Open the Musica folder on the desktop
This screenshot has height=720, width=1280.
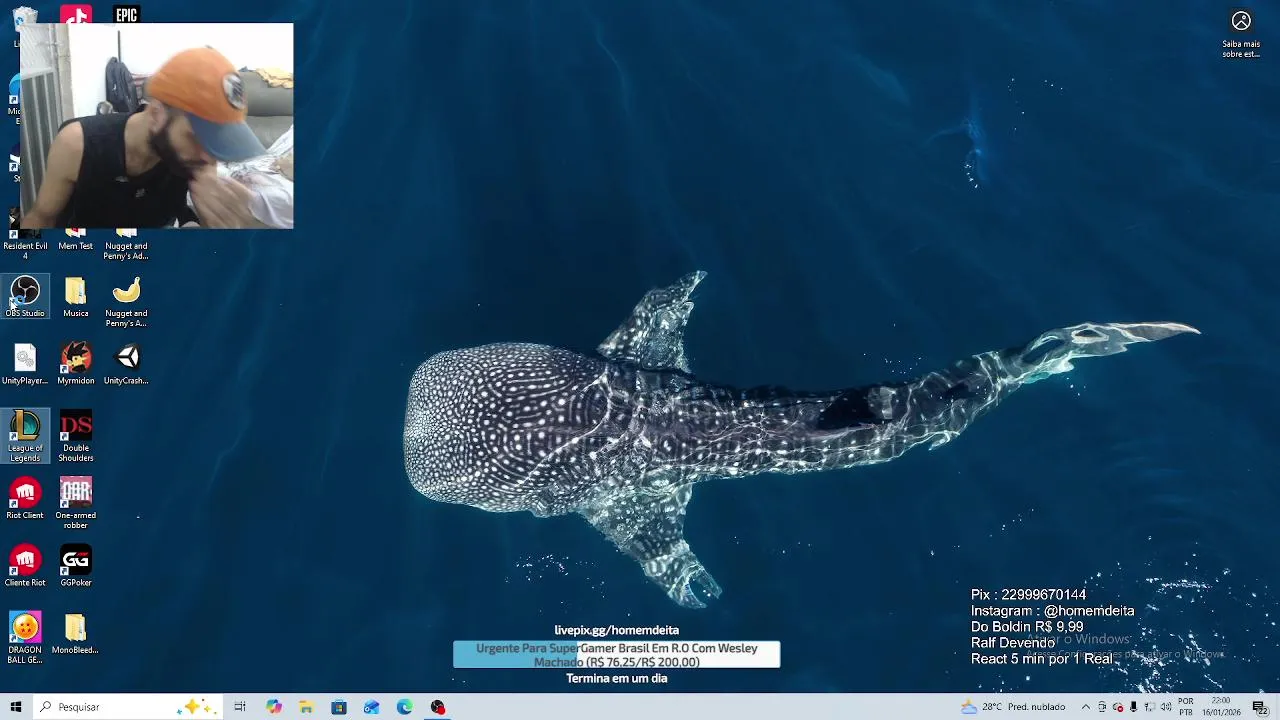pyautogui.click(x=76, y=297)
